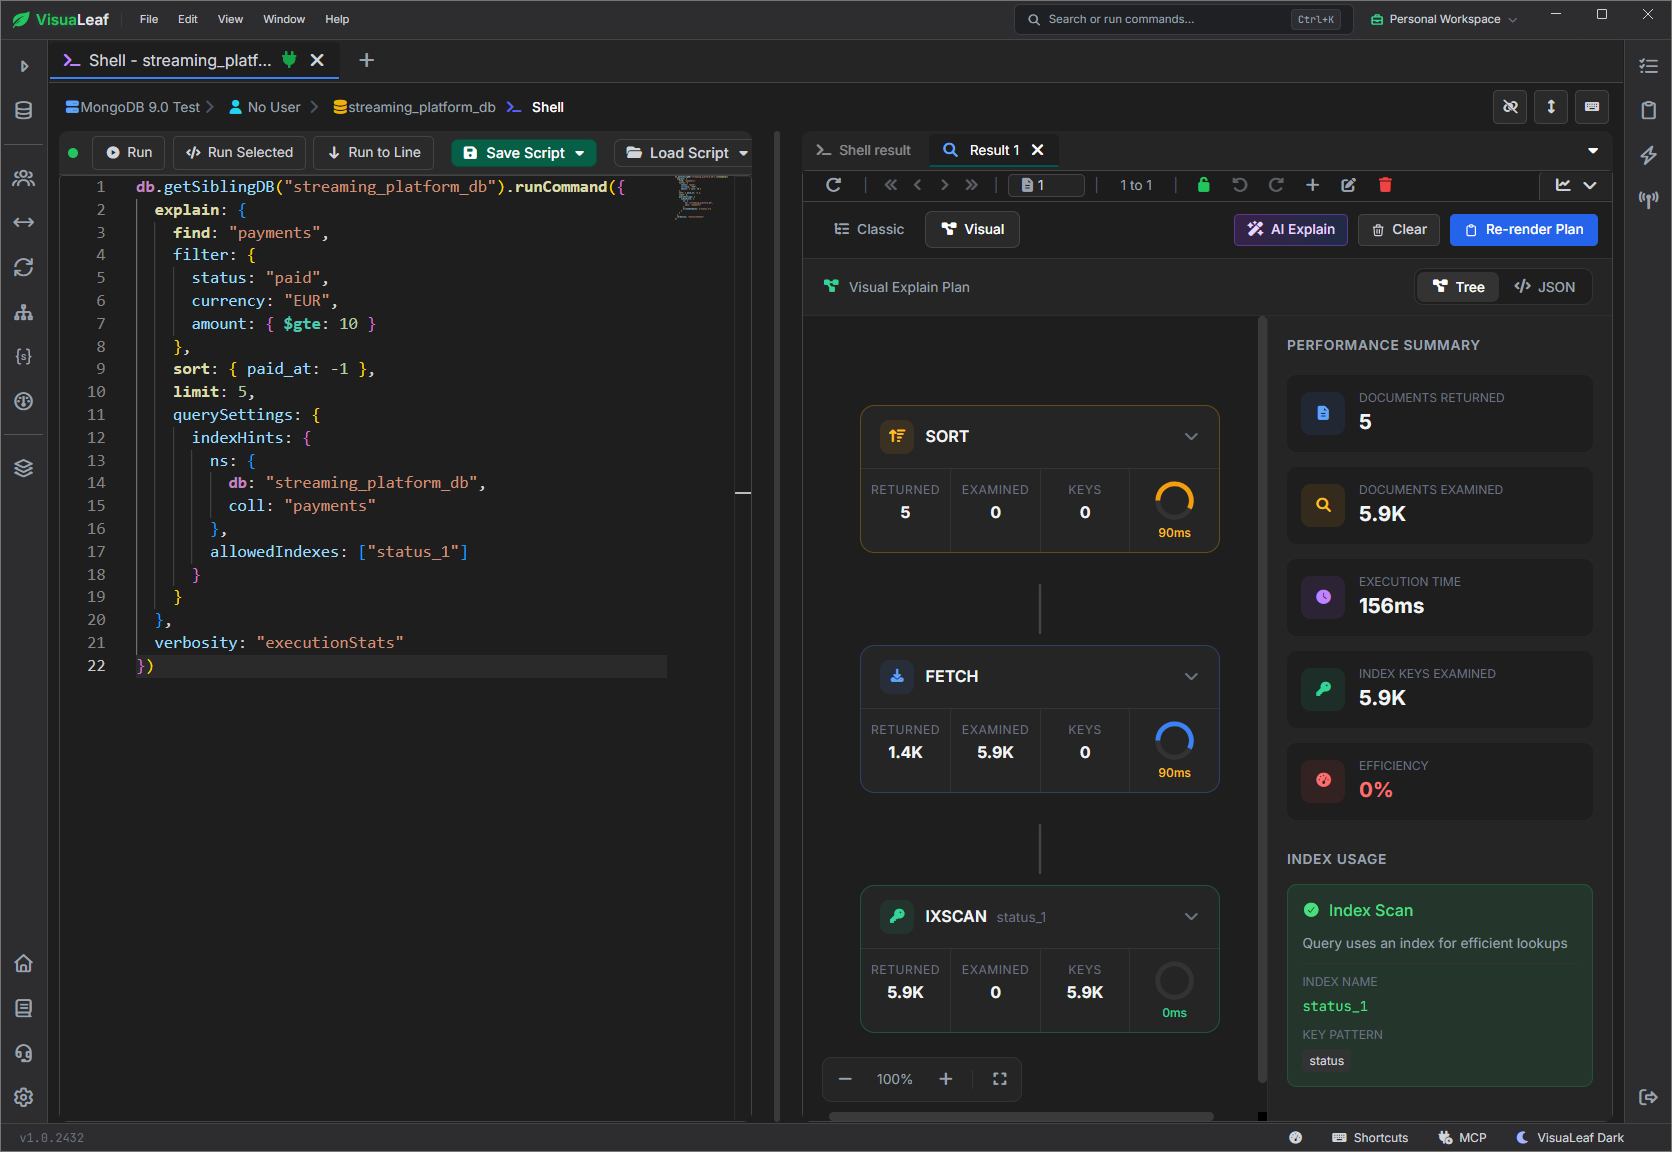Edit the document with the pencil icon
Screen dimensions: 1672x1152
pyautogui.click(x=1348, y=185)
